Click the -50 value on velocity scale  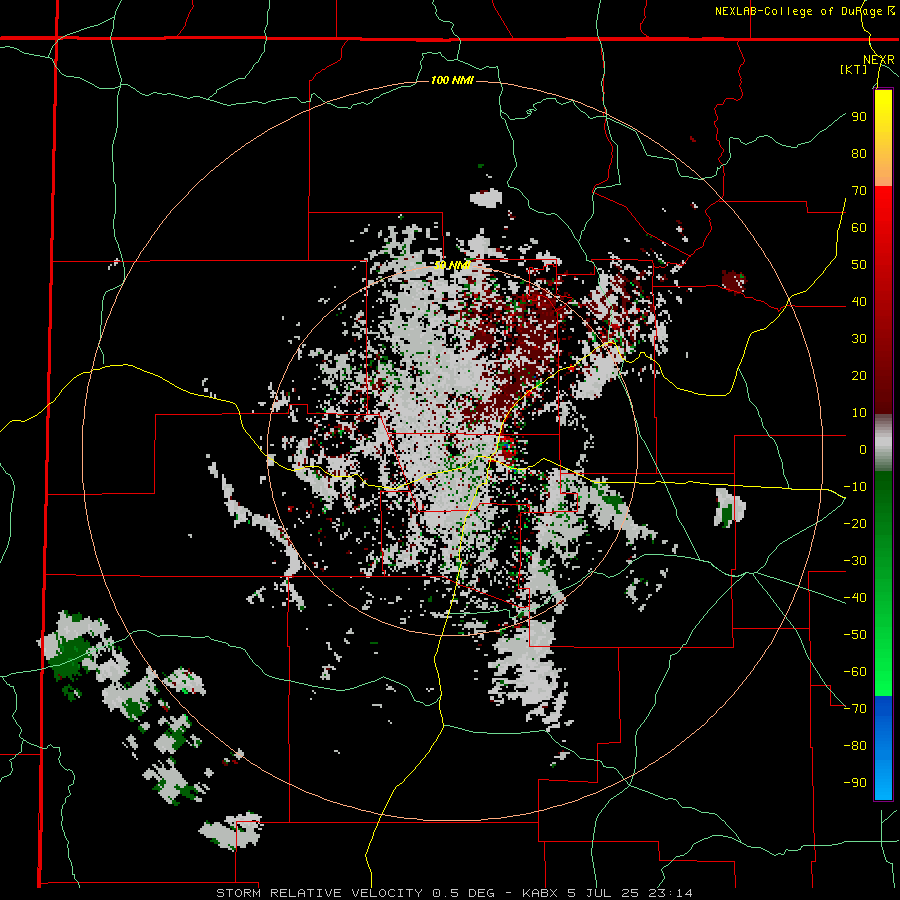[x=855, y=635]
